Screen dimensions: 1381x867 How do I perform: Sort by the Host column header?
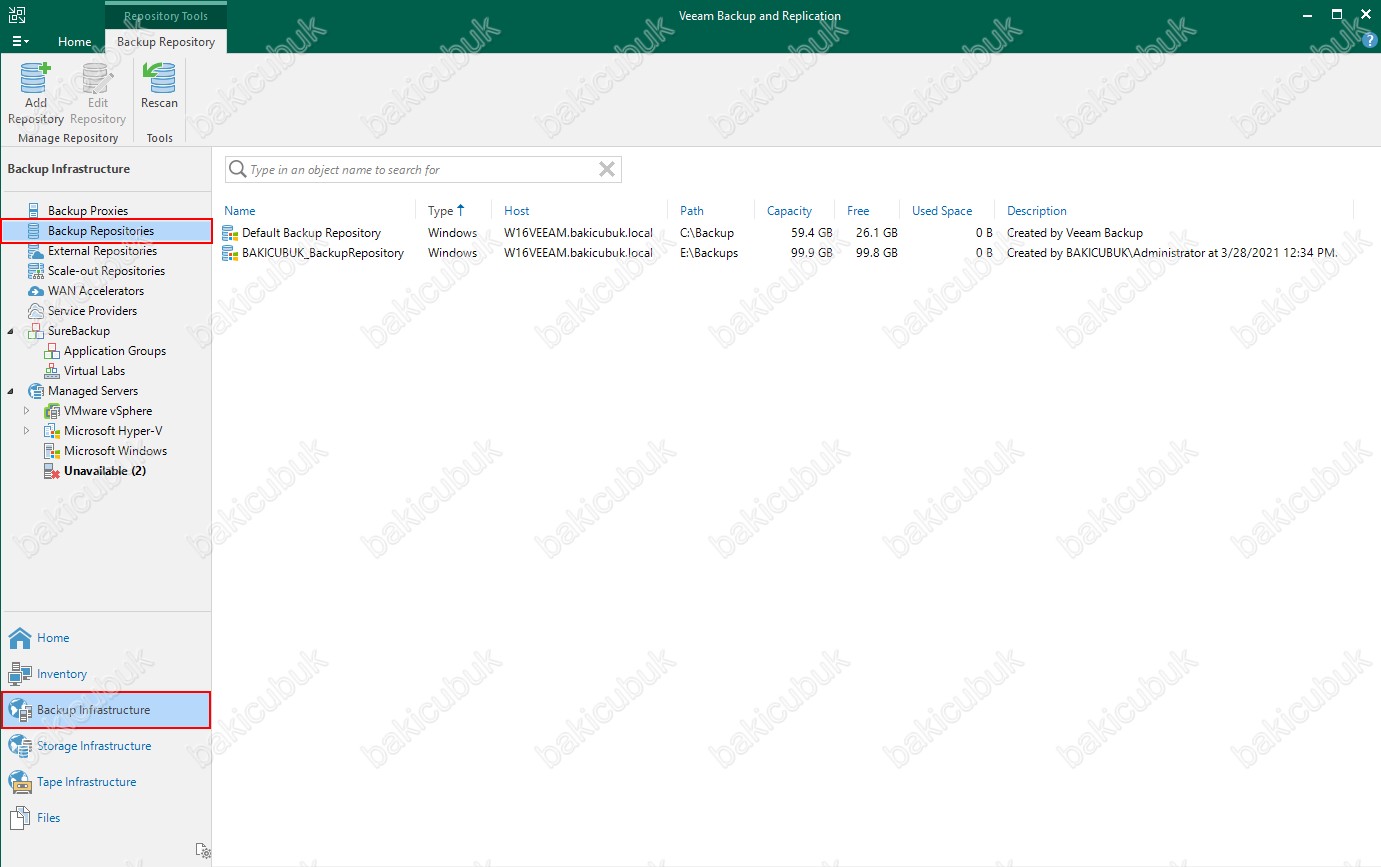(517, 211)
